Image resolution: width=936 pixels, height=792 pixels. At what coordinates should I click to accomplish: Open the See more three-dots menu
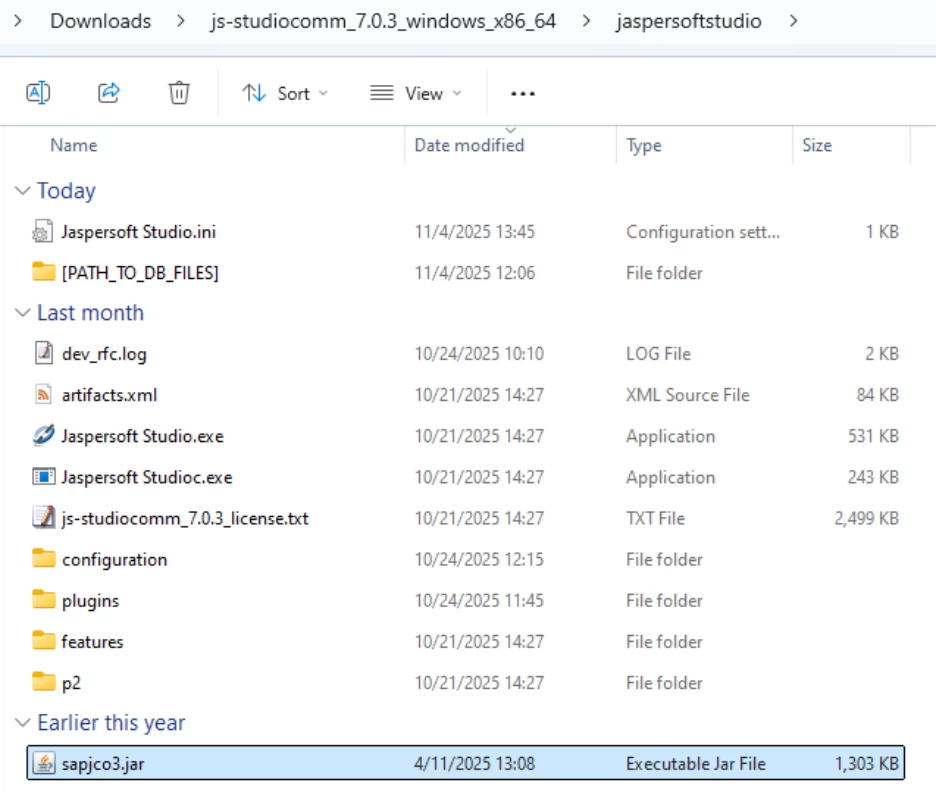click(523, 94)
